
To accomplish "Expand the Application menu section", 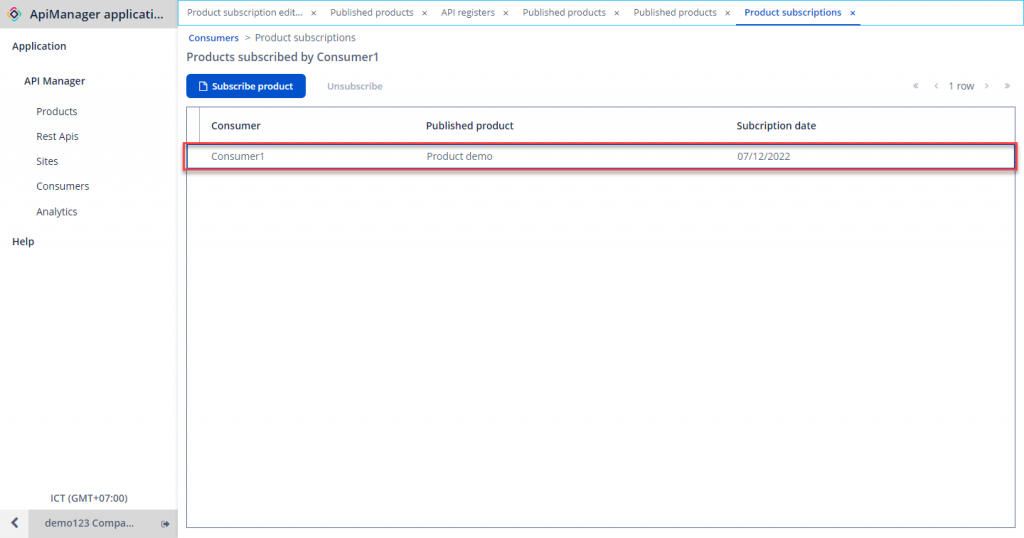I will click(x=39, y=46).
